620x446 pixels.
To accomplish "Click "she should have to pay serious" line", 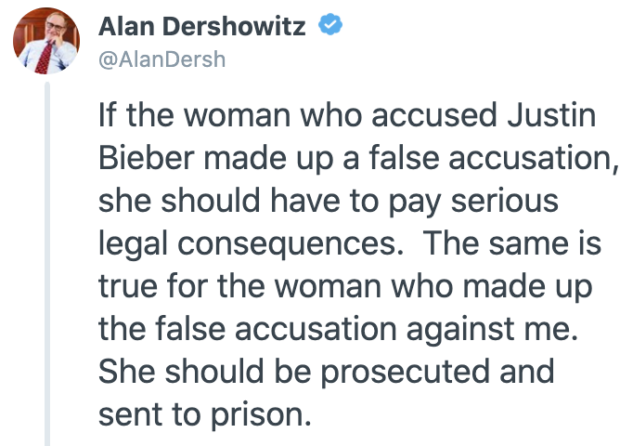I will click(x=329, y=202).
